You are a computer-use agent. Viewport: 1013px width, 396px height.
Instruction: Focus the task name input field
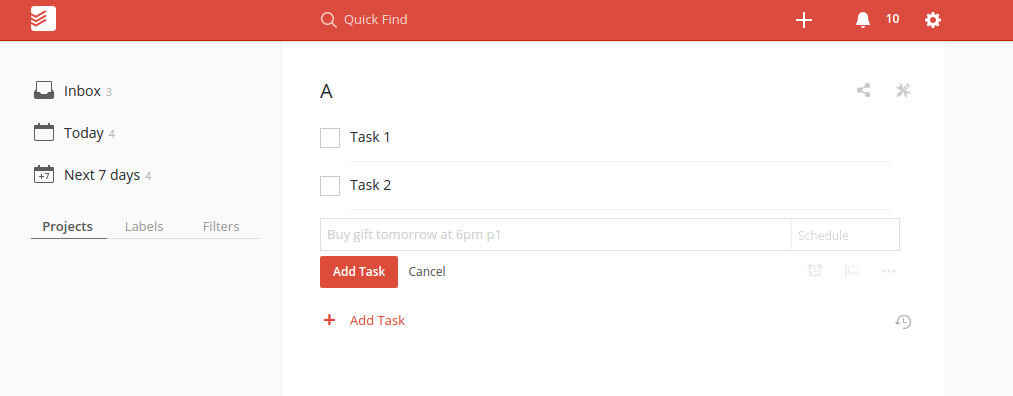[556, 234]
